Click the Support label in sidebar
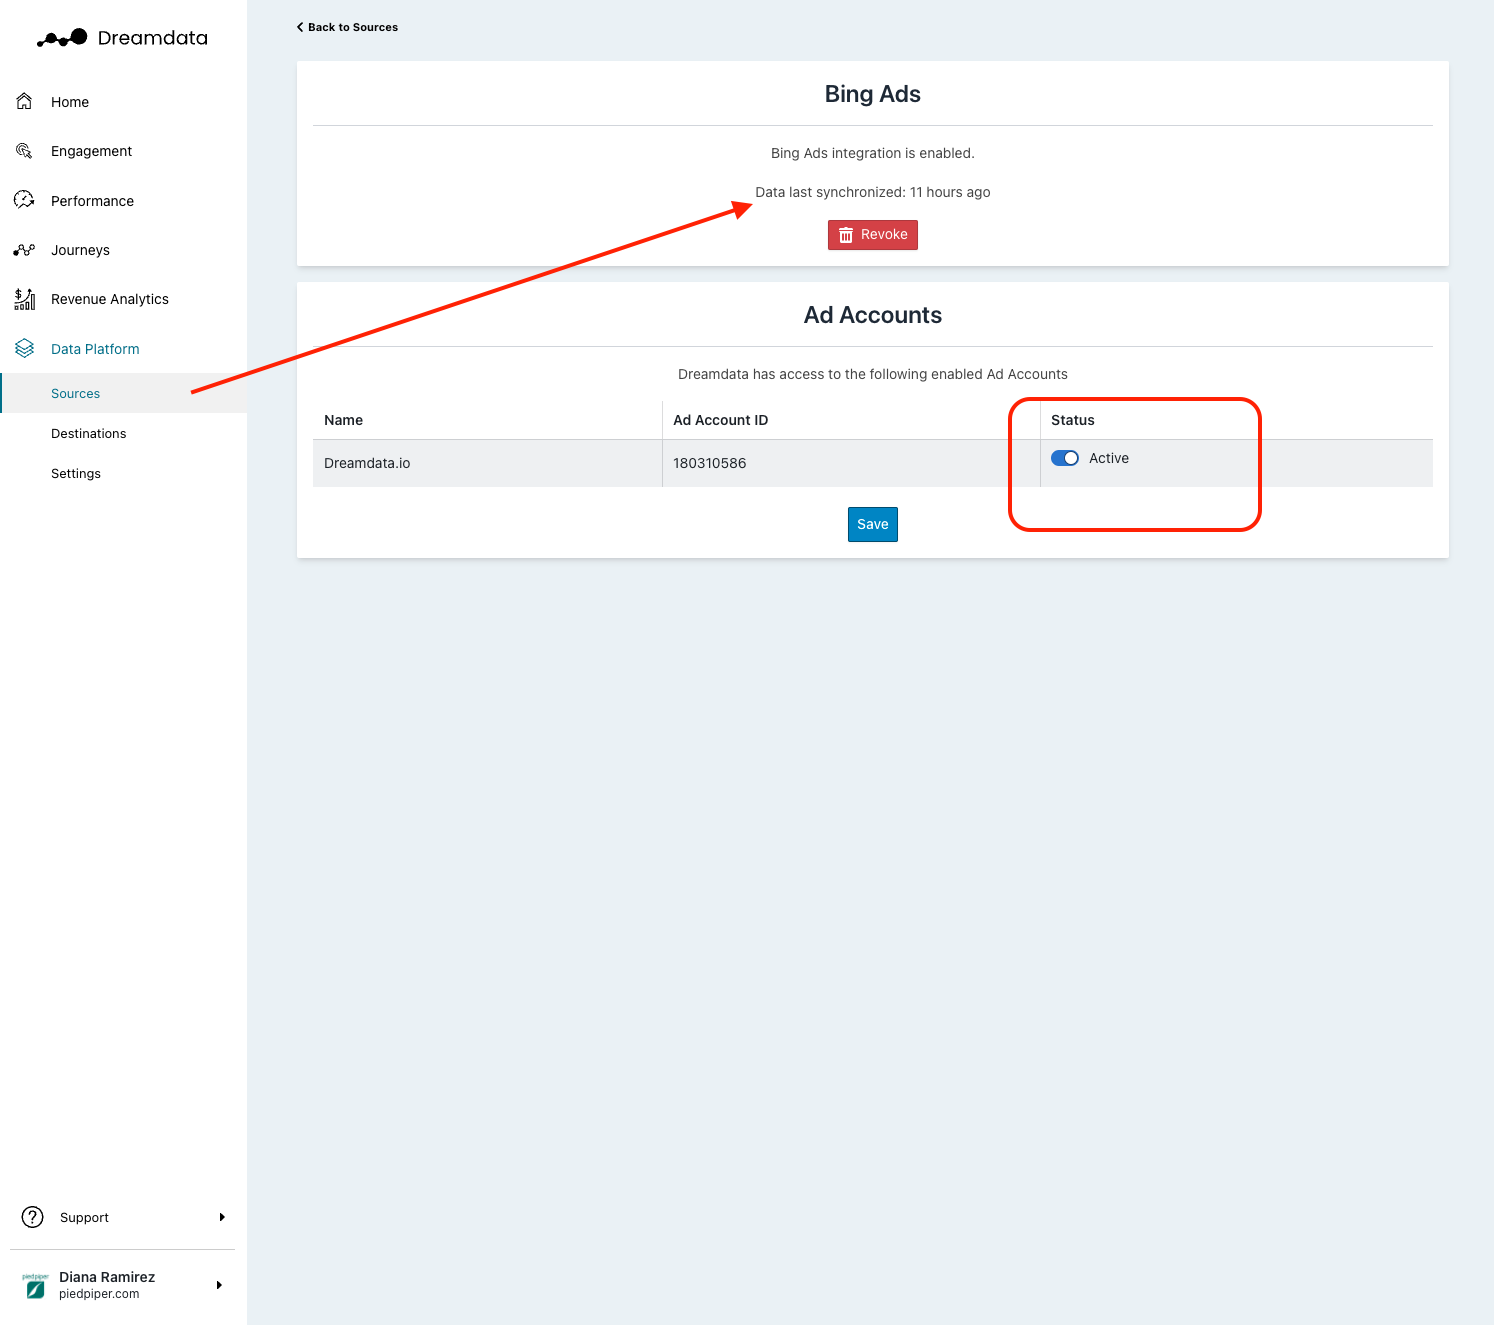The image size is (1494, 1325). 84,1217
